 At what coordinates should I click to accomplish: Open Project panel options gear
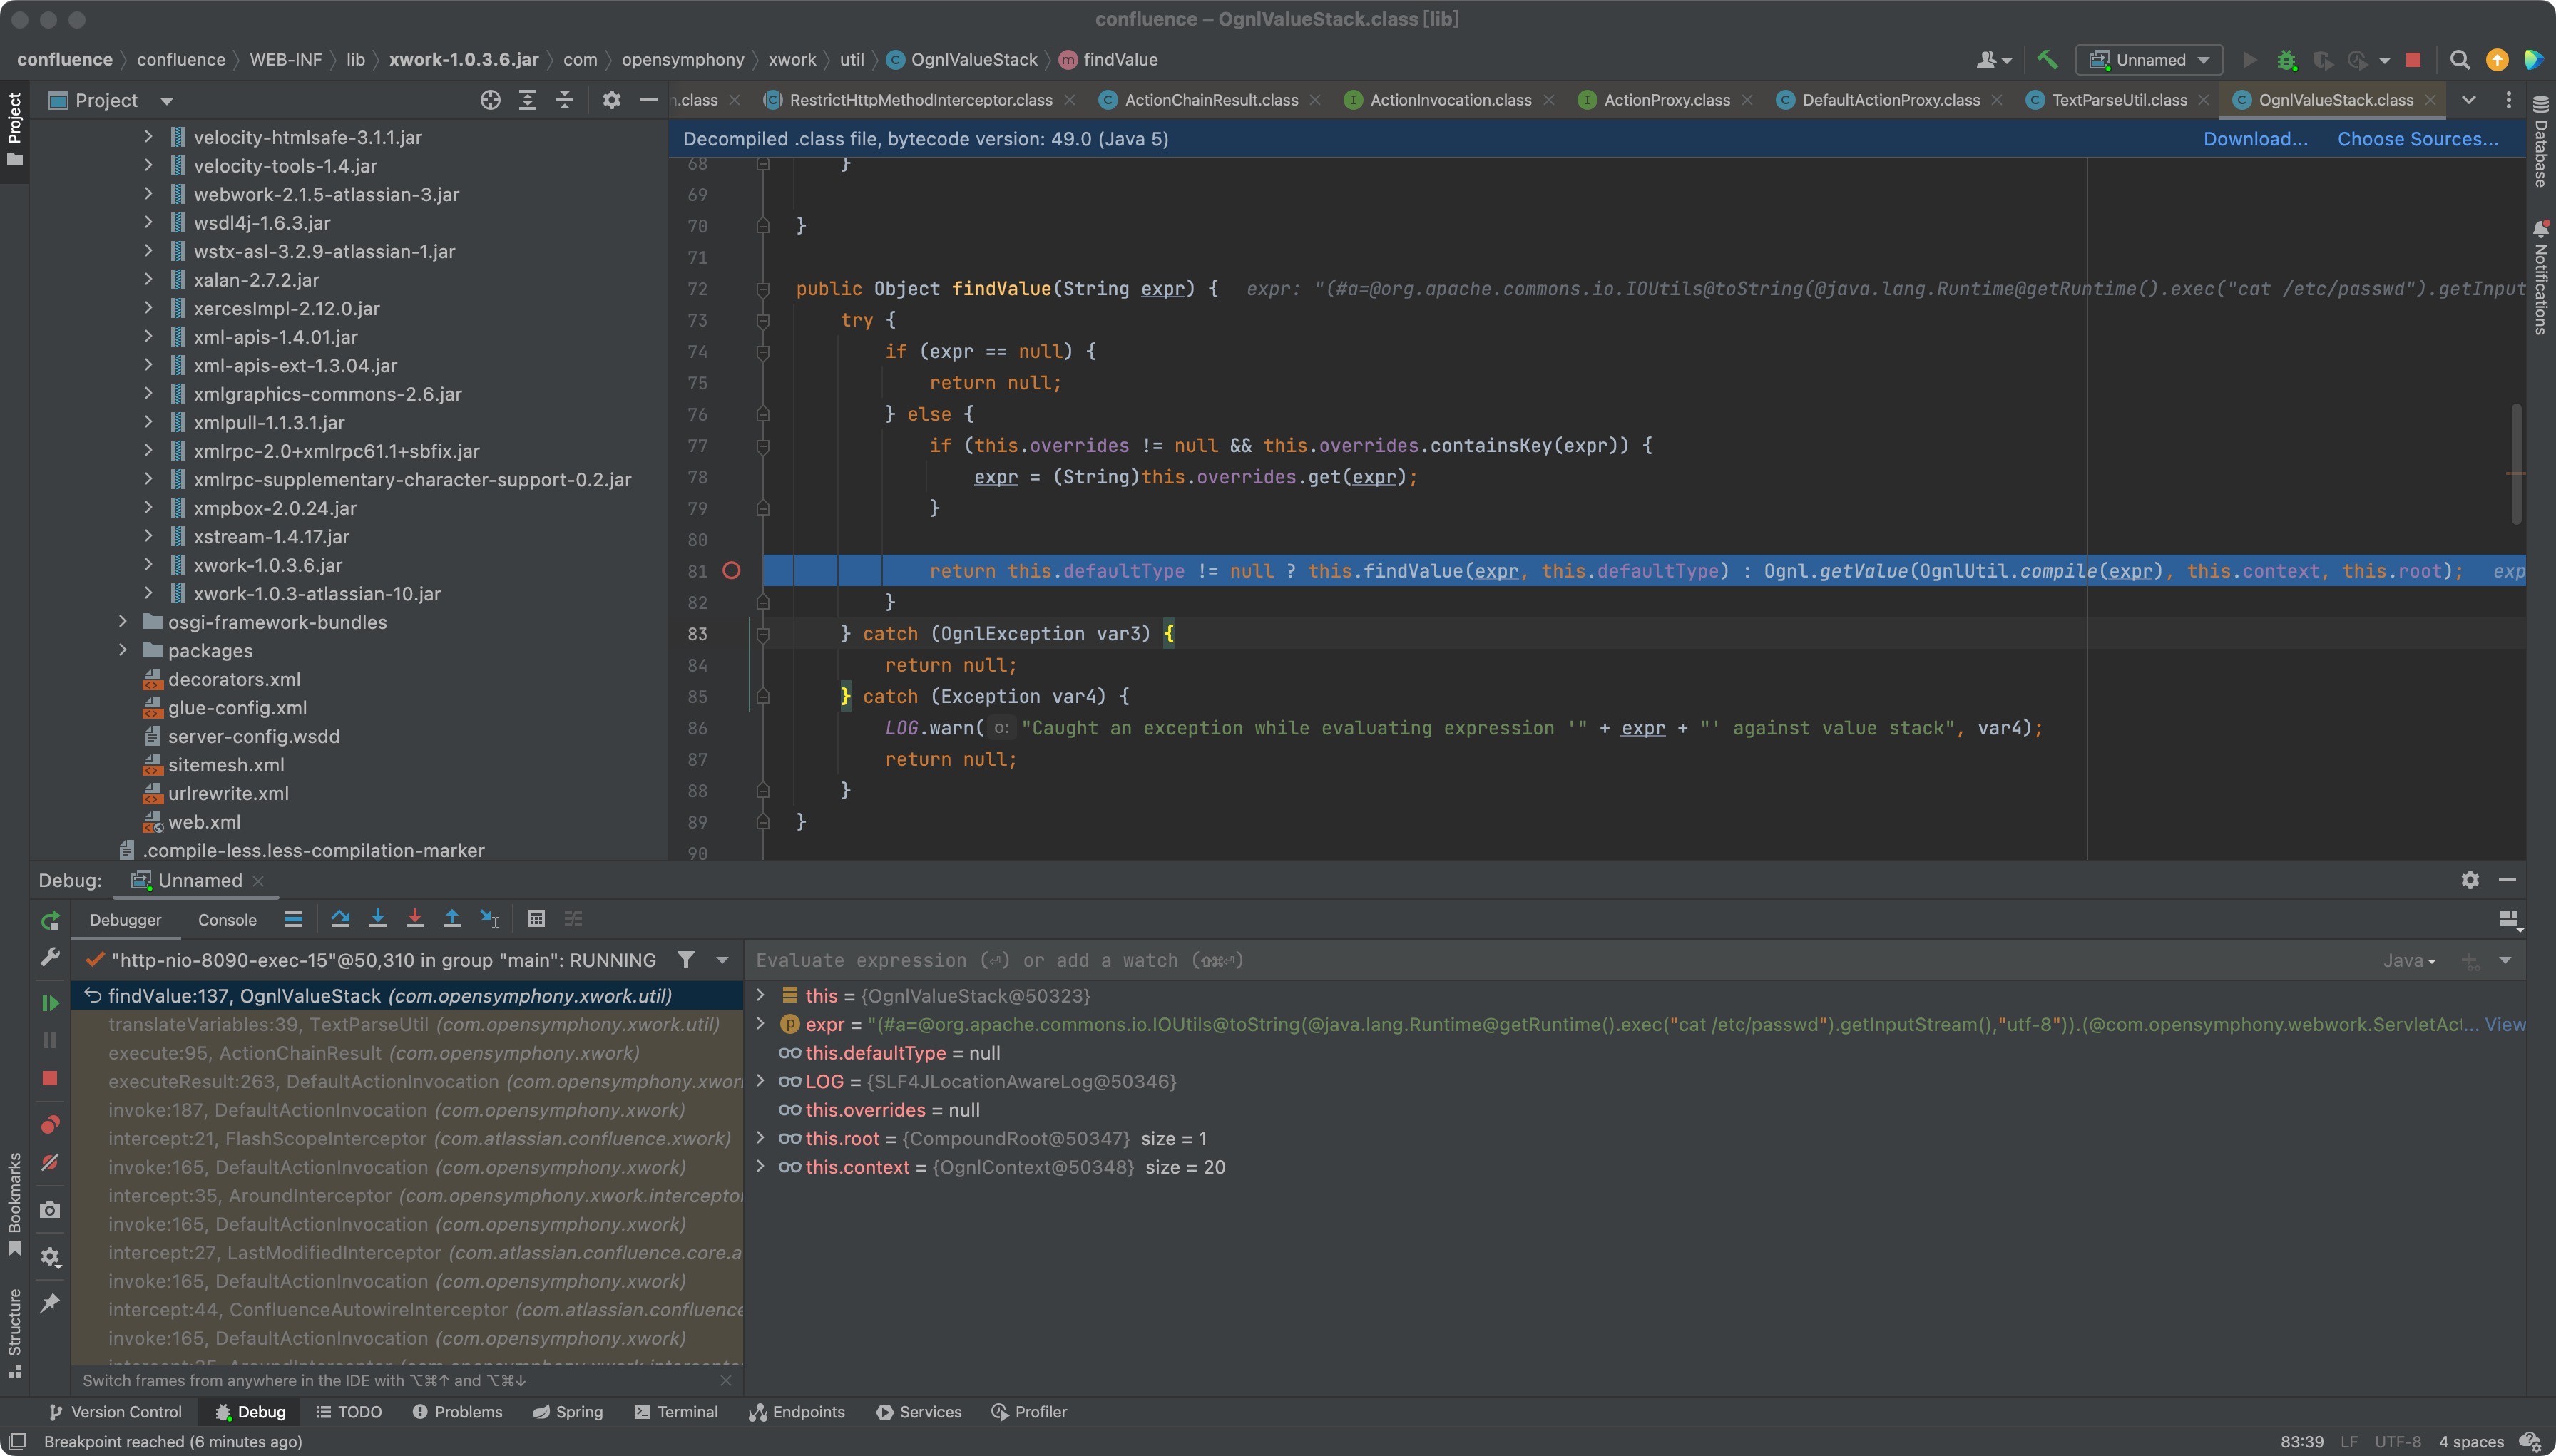point(611,100)
